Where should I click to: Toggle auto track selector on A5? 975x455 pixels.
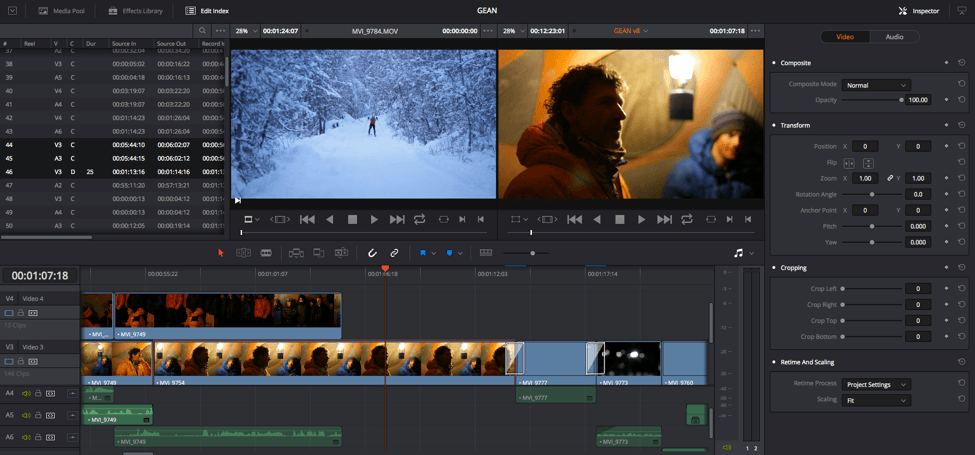[x=50, y=415]
